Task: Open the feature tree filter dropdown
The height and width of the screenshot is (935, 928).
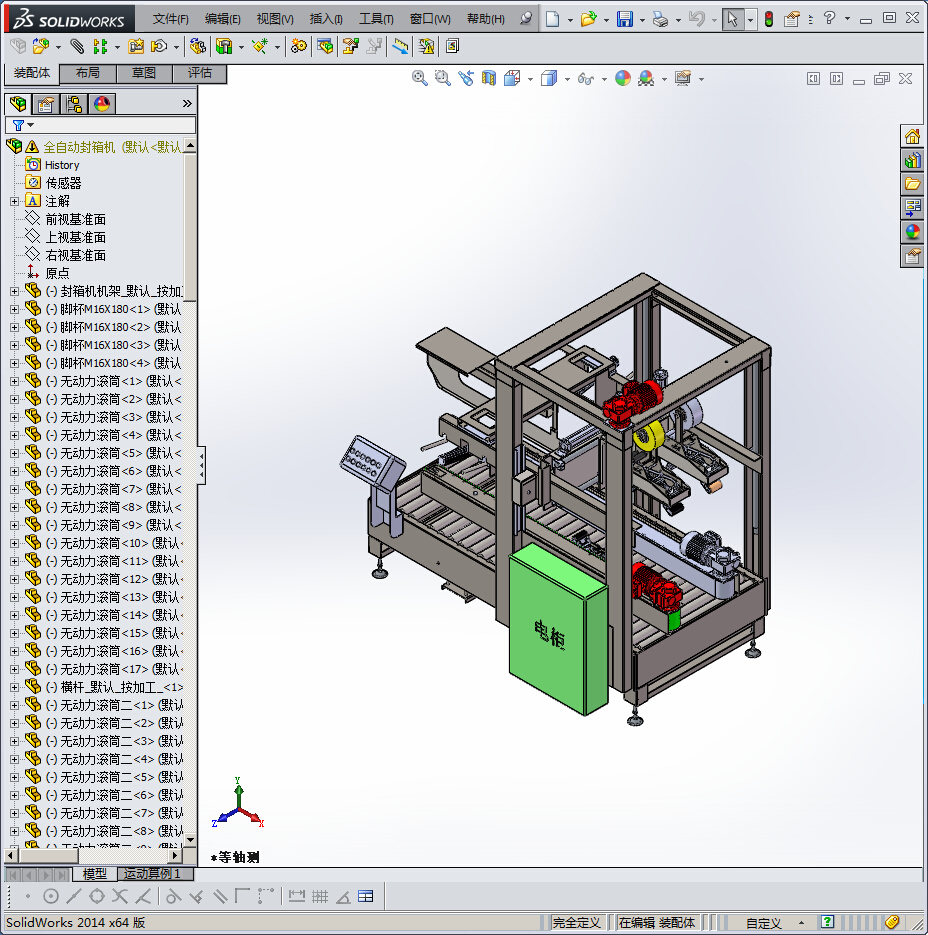Action: pos(30,125)
